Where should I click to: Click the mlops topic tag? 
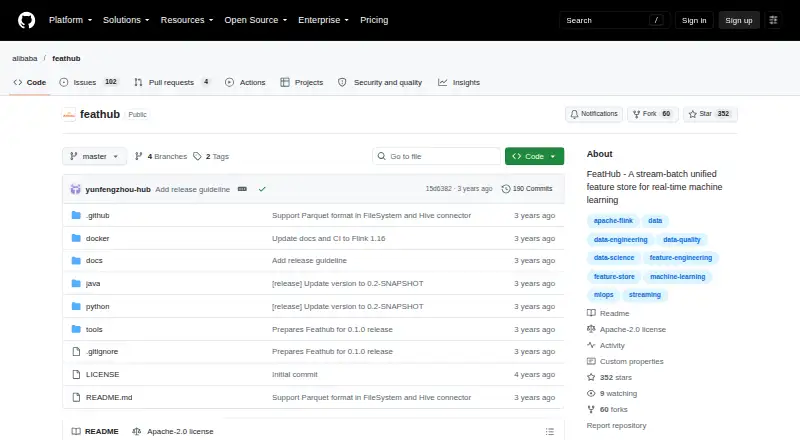pyautogui.click(x=604, y=295)
